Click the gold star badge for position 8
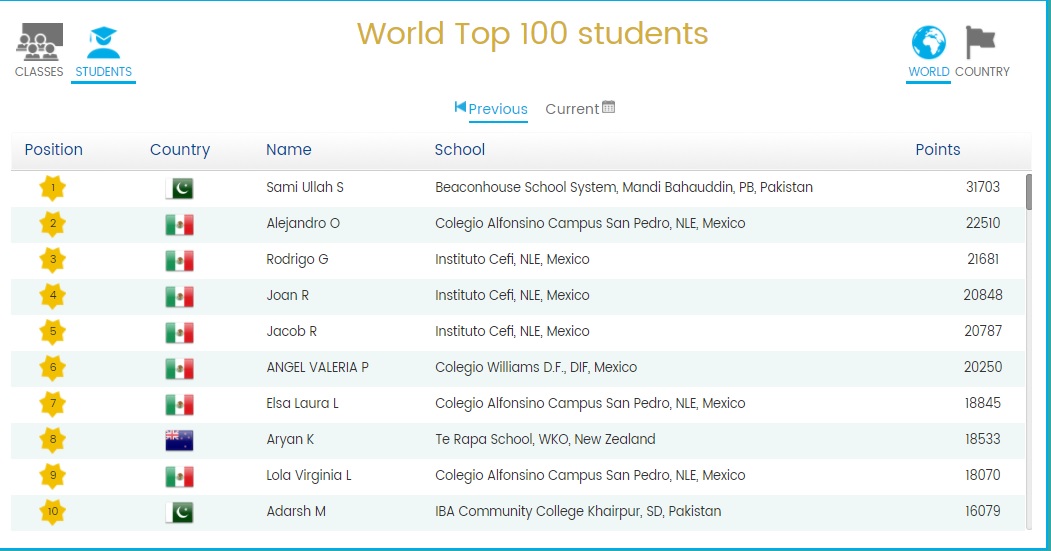 click(x=53, y=440)
